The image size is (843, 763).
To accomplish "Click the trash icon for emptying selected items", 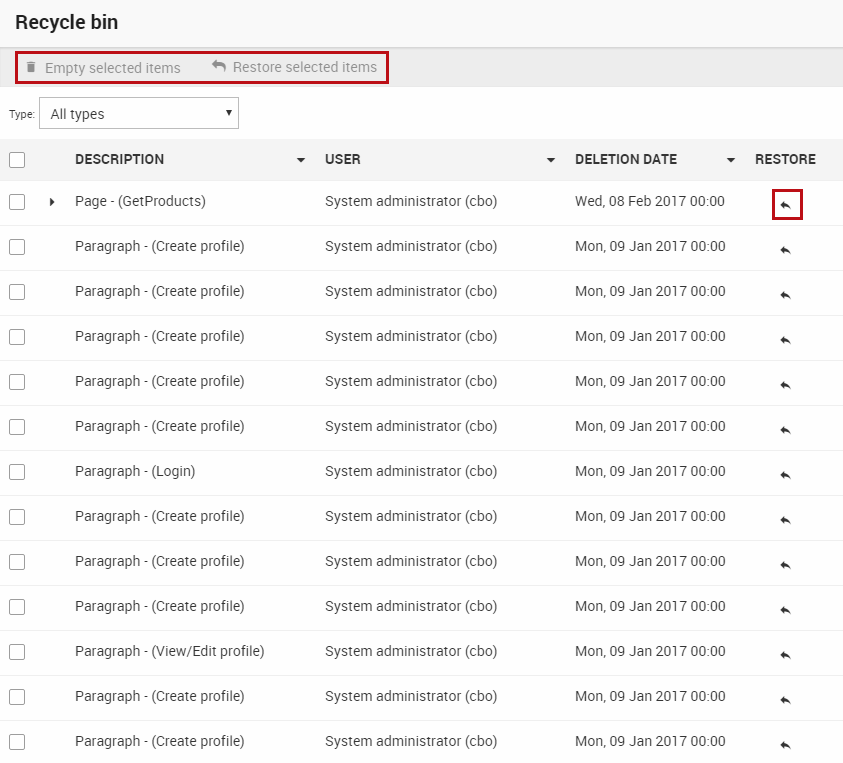I will click(x=31, y=67).
